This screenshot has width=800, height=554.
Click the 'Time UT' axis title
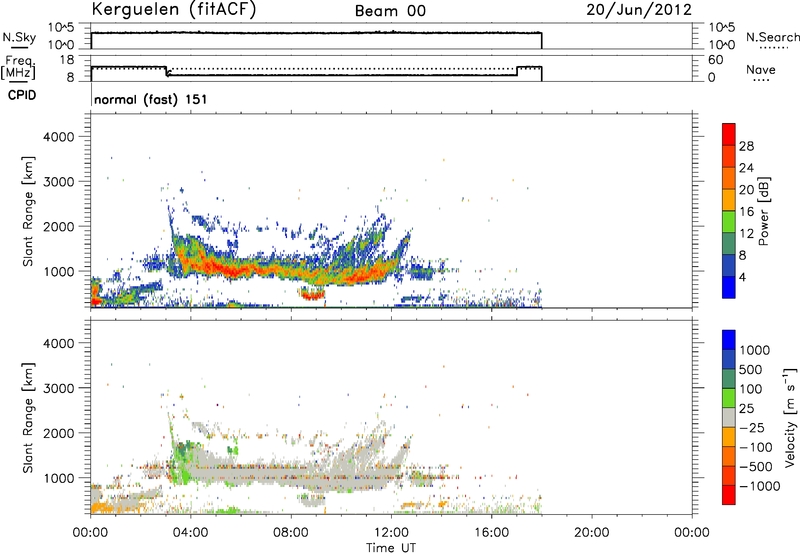pyautogui.click(x=391, y=548)
